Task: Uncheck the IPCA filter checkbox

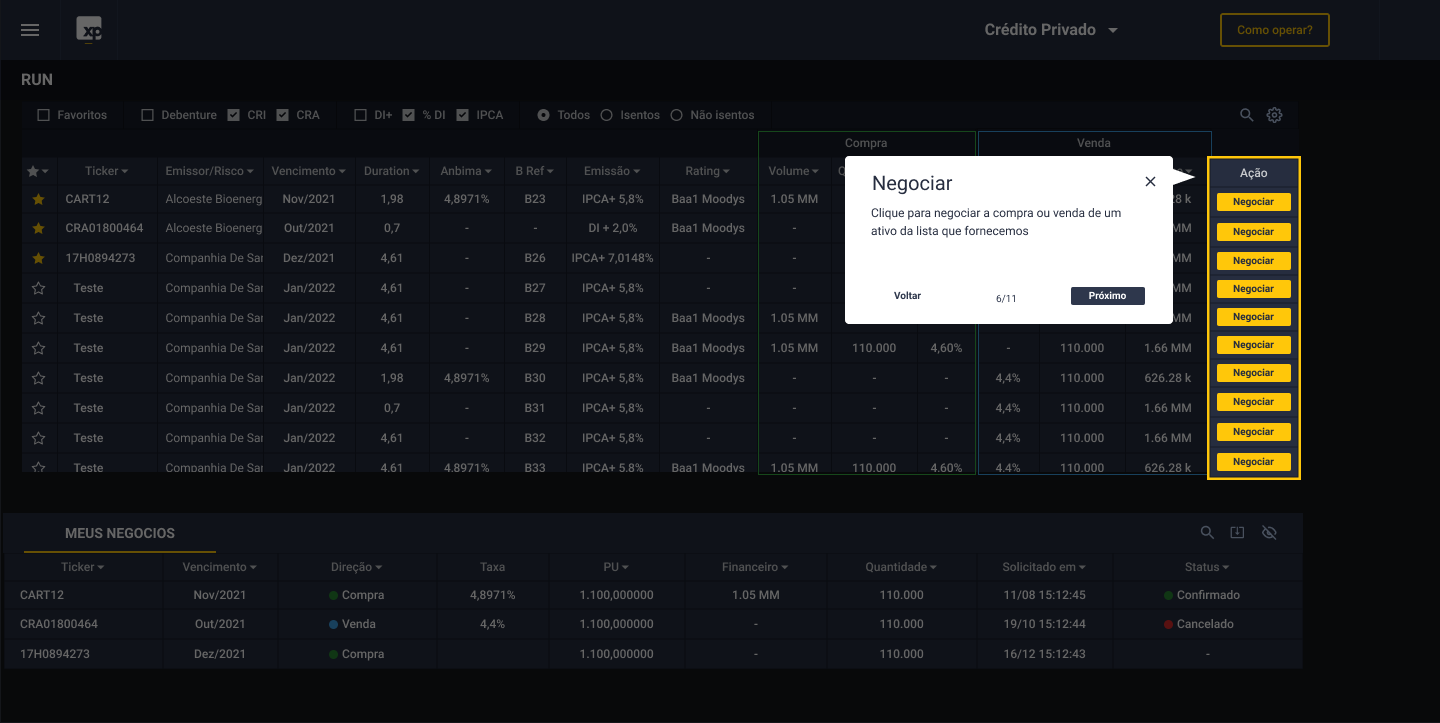Action: point(462,115)
